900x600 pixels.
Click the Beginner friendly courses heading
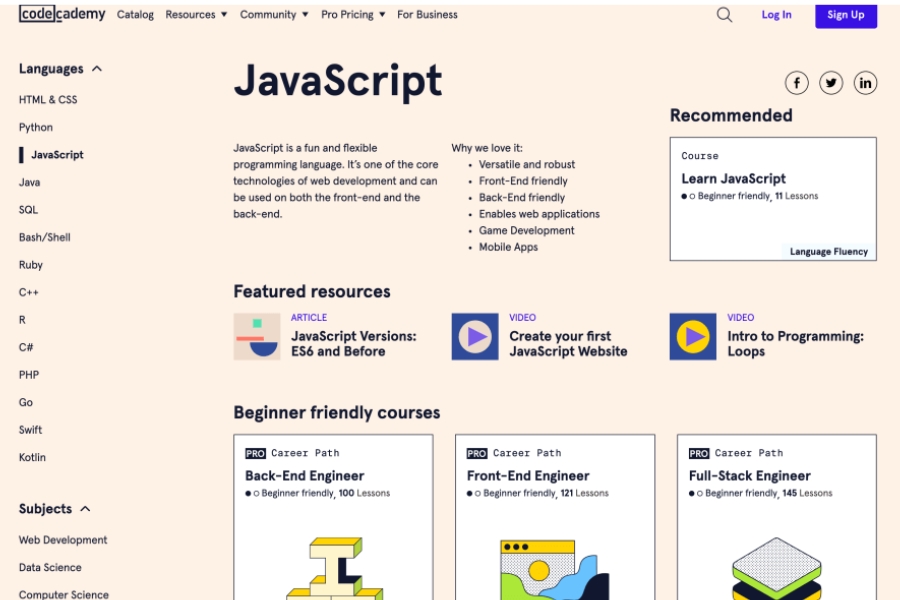336,413
